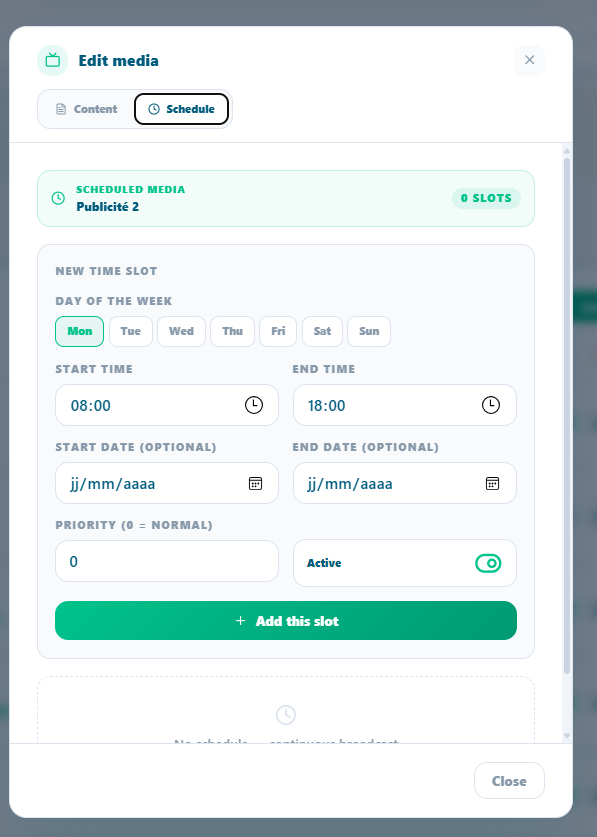Toggle the Active switch off
597x837 pixels.
[488, 563]
